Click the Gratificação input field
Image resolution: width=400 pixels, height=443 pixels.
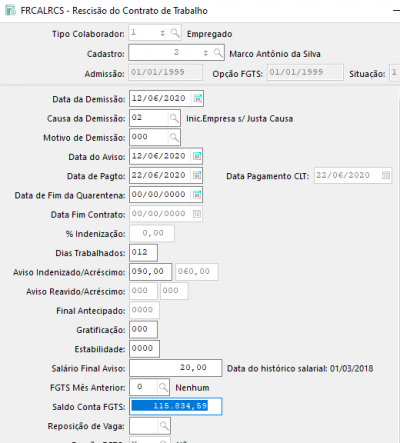pyautogui.click(x=143, y=330)
